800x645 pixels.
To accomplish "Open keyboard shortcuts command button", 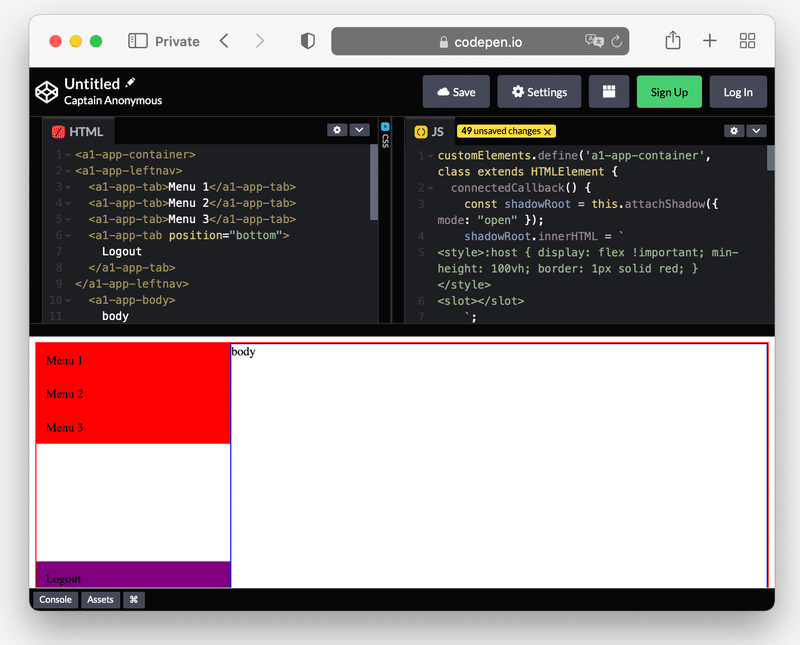I will (x=134, y=600).
